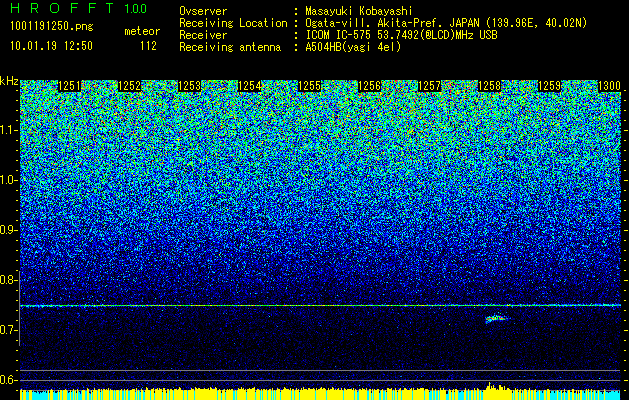629x400 pixels.
Task: Click the Receiver field label
Action: (203, 35)
